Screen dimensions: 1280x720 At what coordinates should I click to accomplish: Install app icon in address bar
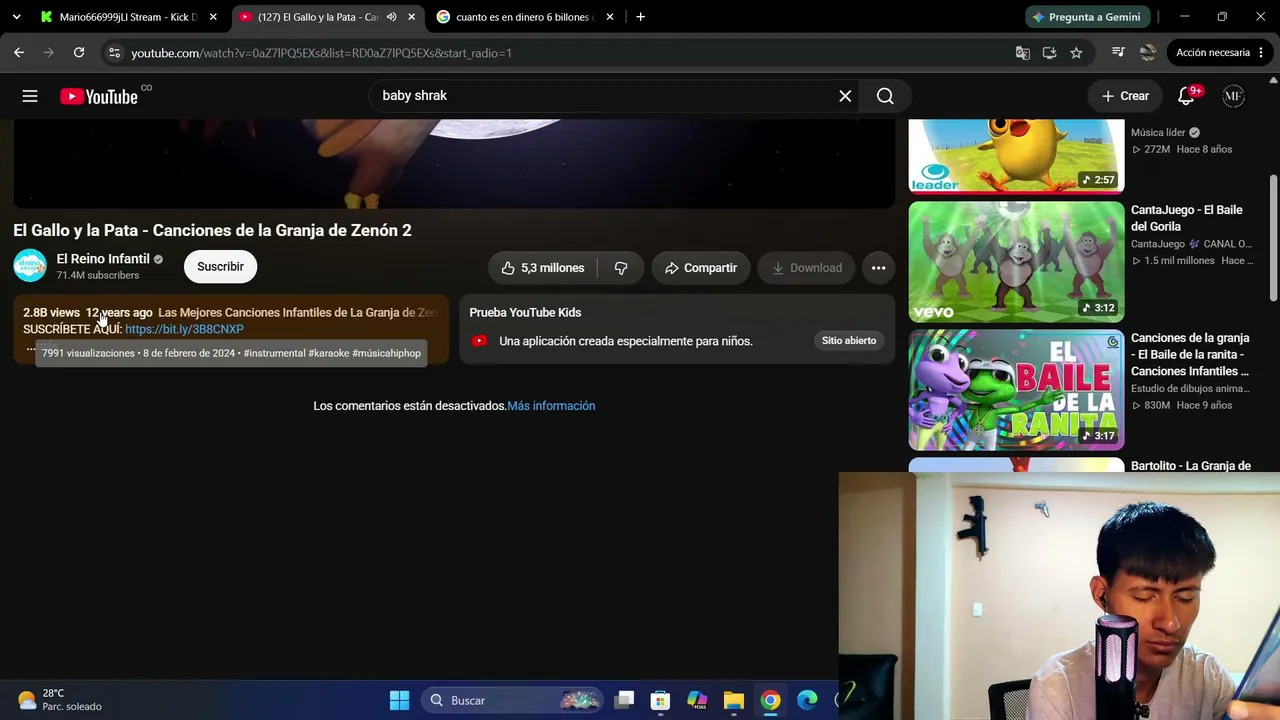tap(1049, 53)
